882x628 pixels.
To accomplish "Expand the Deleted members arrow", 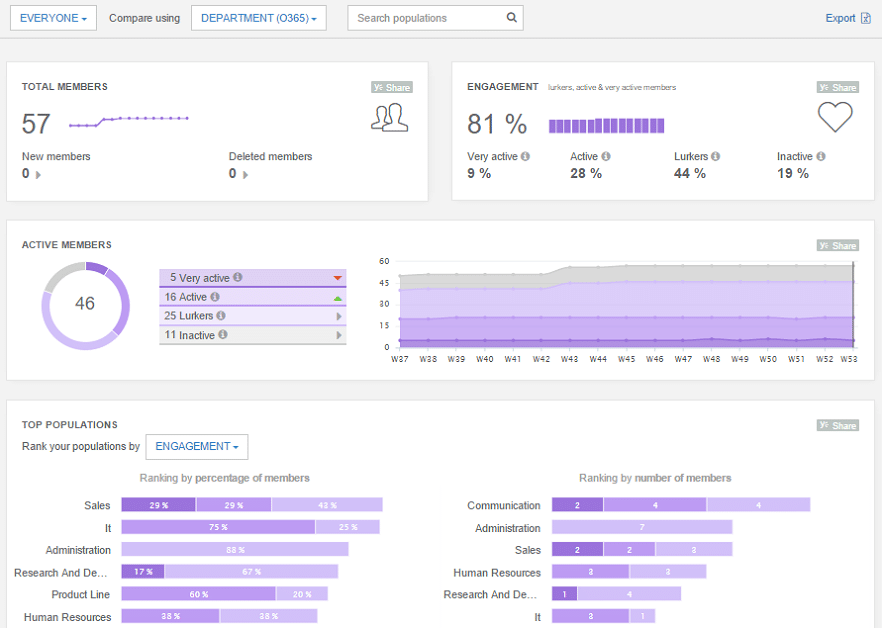I will pyautogui.click(x=245, y=175).
